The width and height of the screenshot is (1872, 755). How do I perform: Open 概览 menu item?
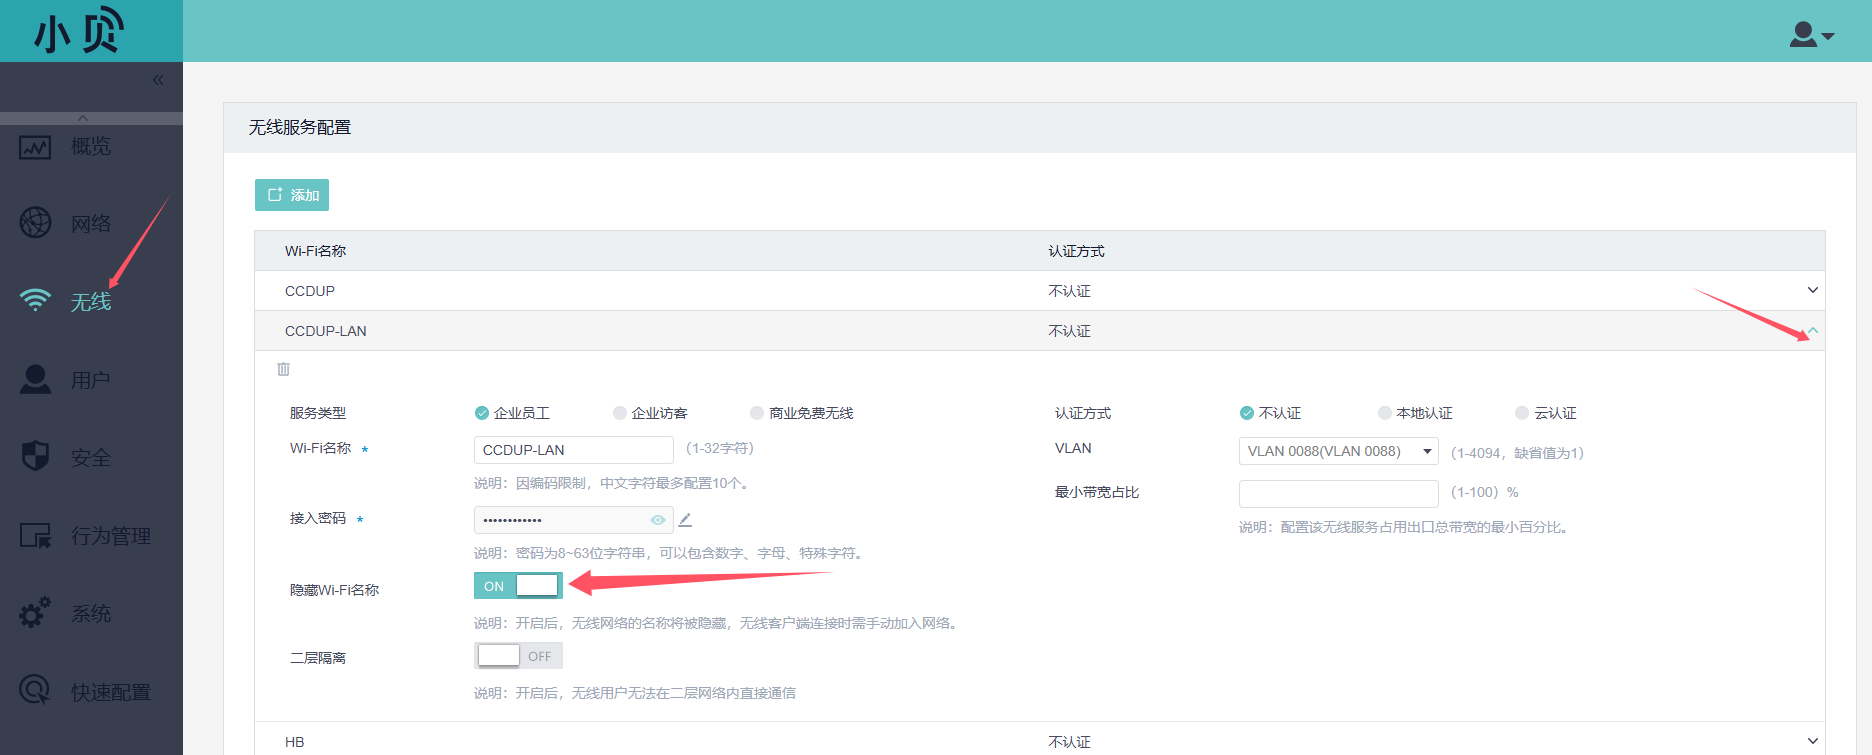[x=91, y=147]
